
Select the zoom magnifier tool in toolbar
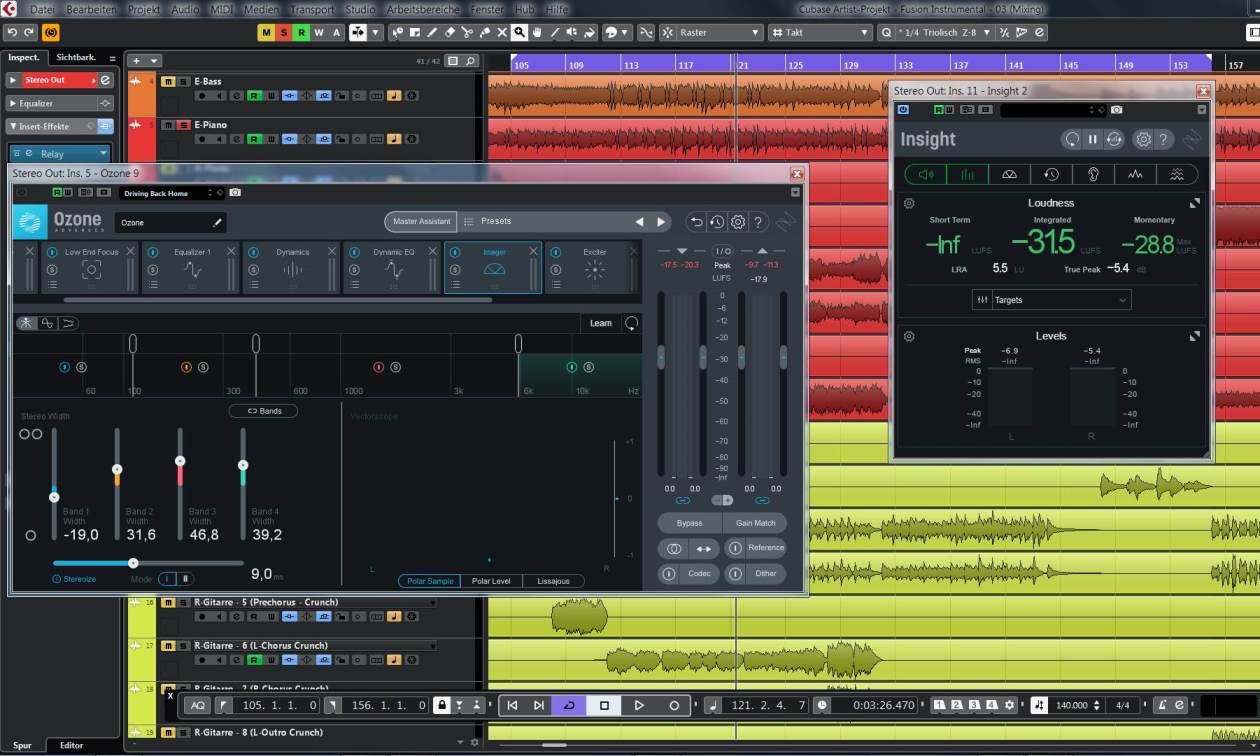[519, 33]
